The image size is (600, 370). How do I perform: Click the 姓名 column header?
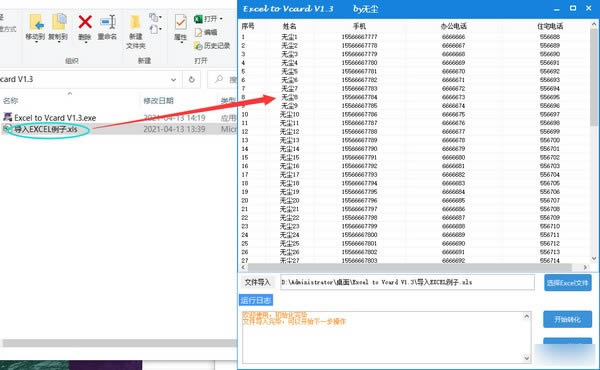pyautogui.click(x=289, y=26)
